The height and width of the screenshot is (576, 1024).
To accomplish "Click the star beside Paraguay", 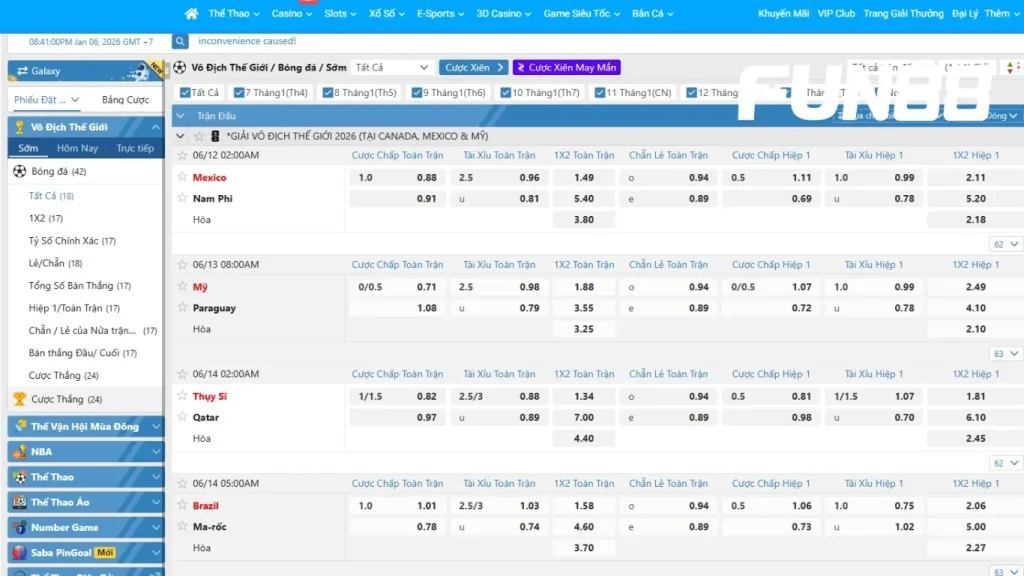I will coord(182,308).
